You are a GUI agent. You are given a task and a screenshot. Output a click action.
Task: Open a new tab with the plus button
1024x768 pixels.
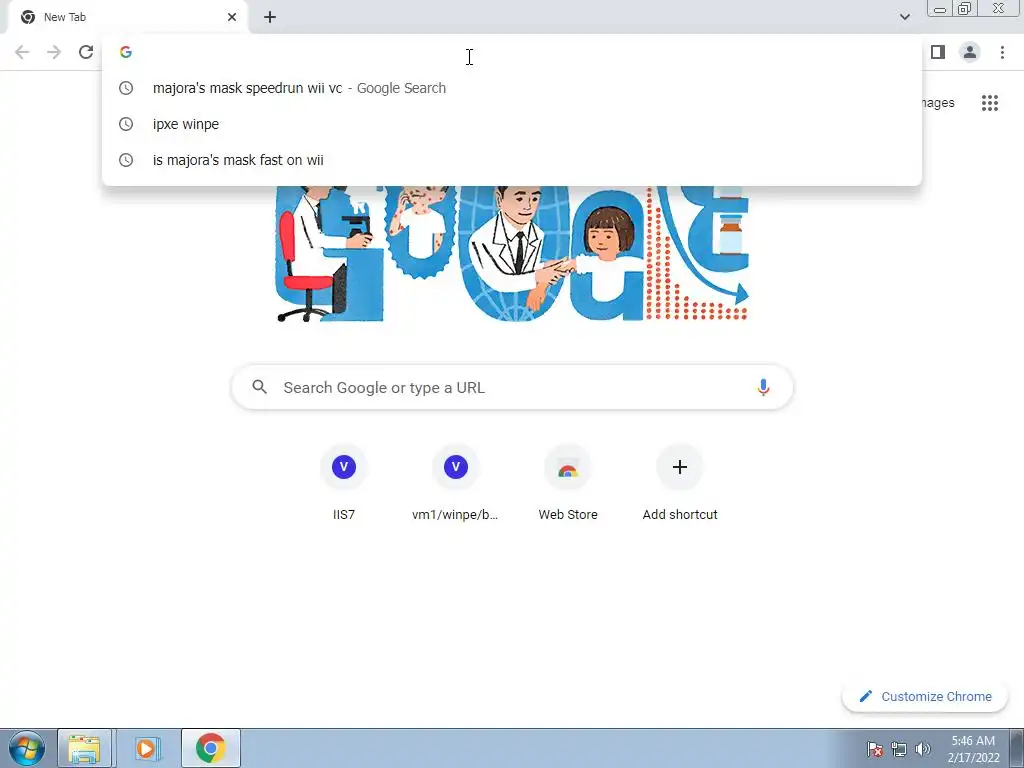pyautogui.click(x=270, y=17)
